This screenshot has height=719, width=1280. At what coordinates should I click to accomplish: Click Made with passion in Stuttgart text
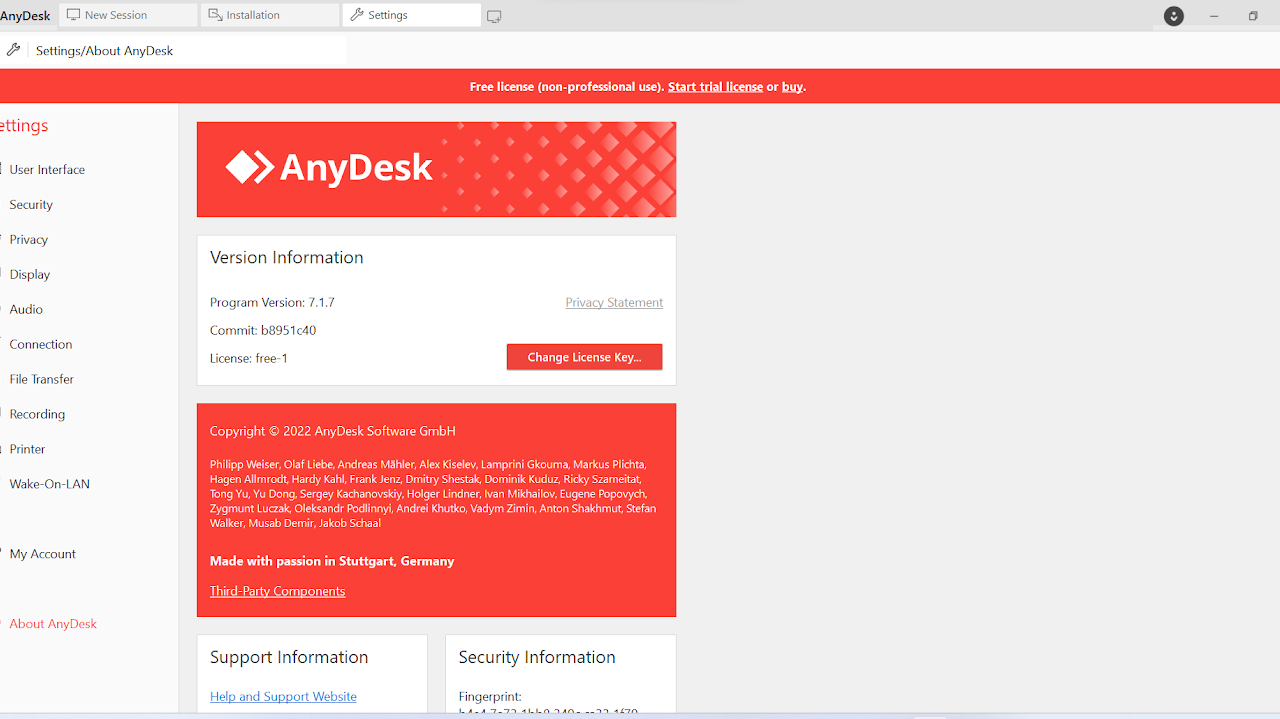coord(332,562)
